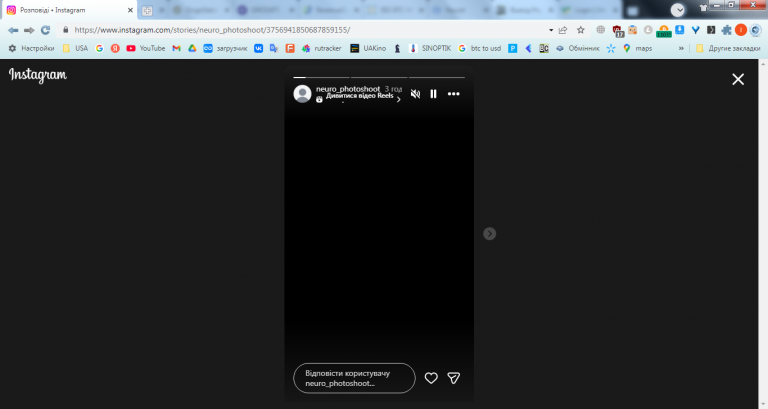Open the share page icon in the address bar
Image resolution: width=768 pixels, height=409 pixels.
[x=563, y=30]
